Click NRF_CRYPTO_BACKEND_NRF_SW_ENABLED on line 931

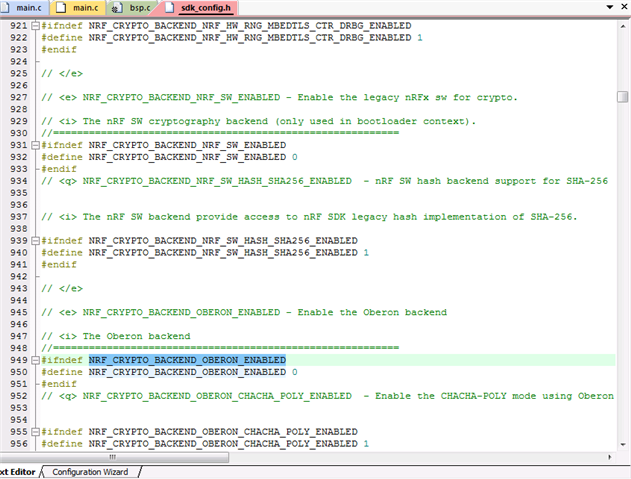click(187, 145)
